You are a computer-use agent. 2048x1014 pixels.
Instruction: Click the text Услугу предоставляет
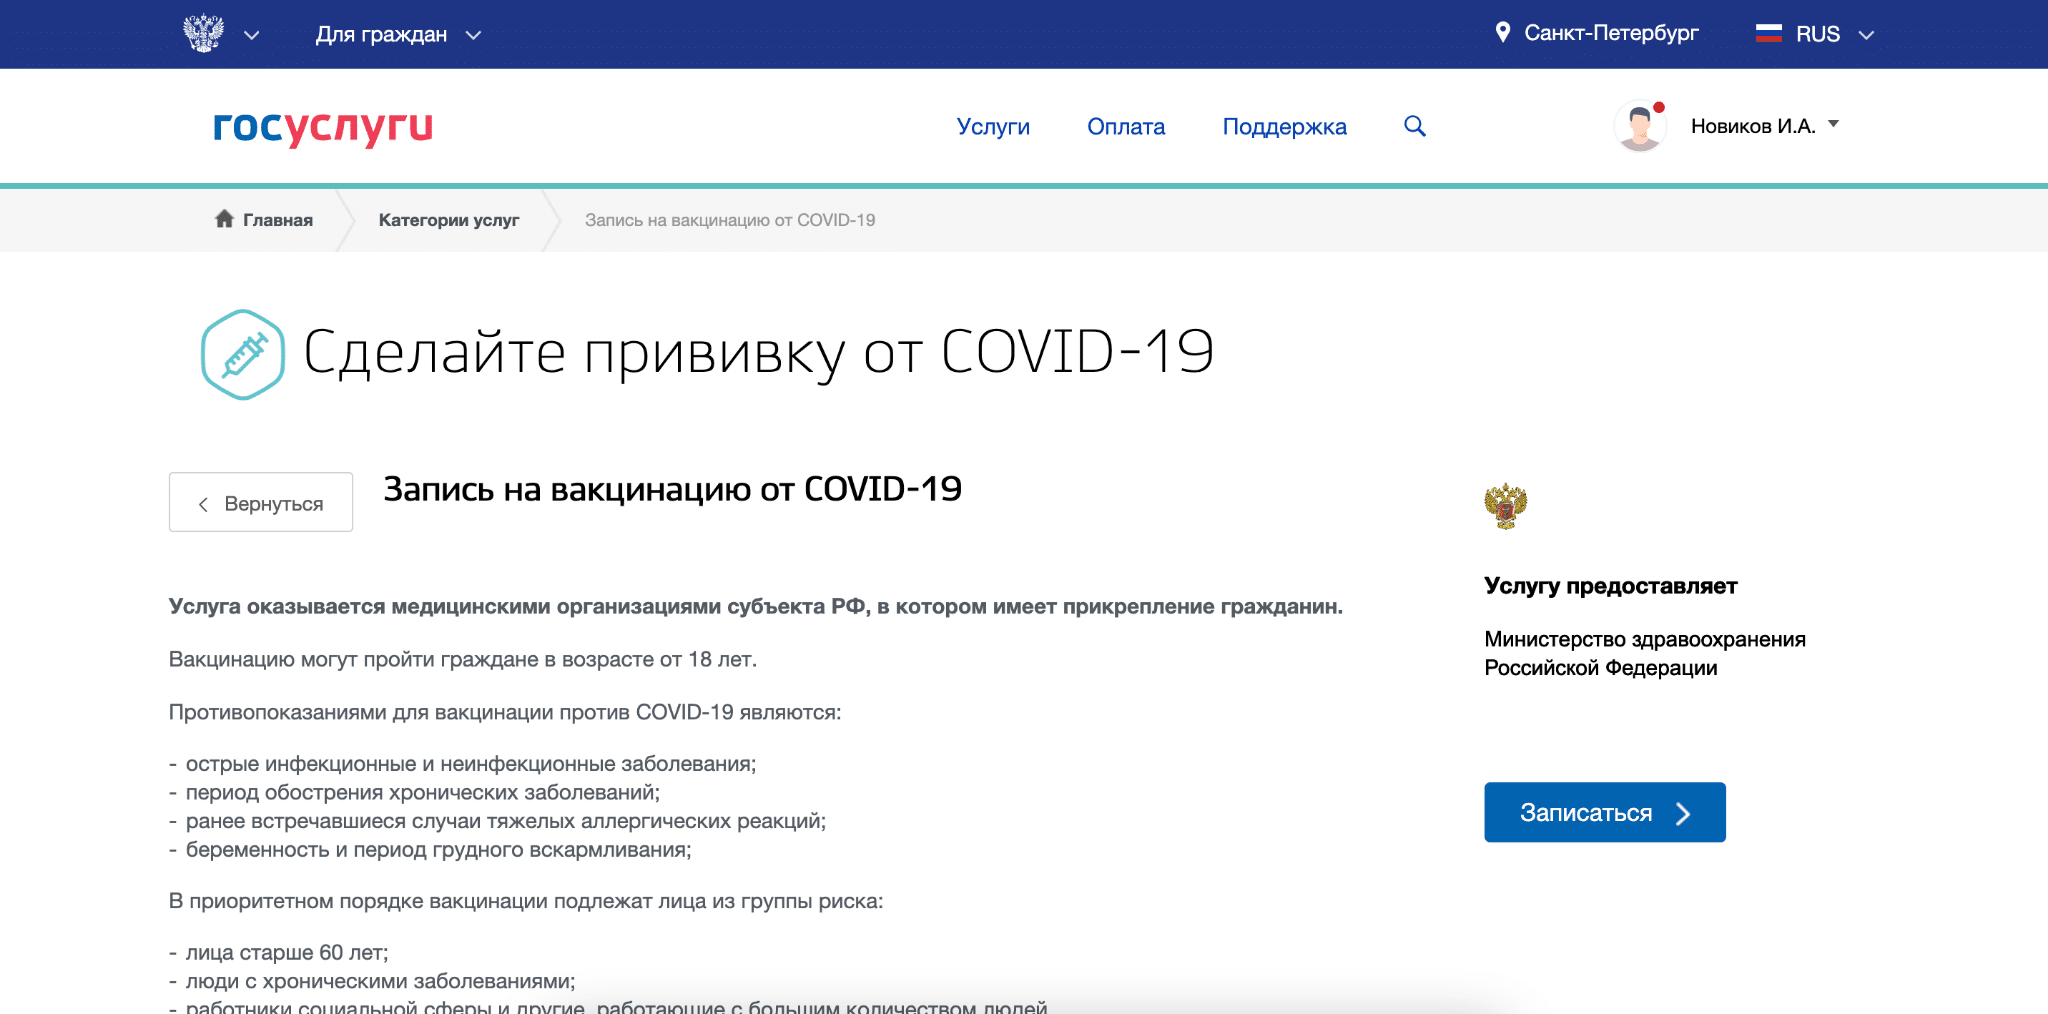(1610, 586)
